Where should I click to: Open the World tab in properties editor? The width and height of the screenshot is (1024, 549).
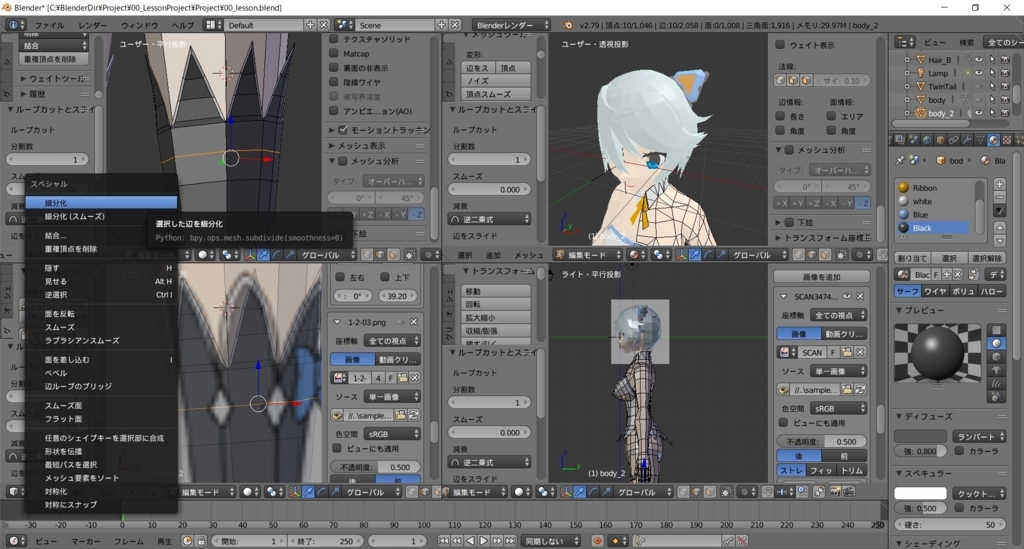pyautogui.click(x=927, y=140)
